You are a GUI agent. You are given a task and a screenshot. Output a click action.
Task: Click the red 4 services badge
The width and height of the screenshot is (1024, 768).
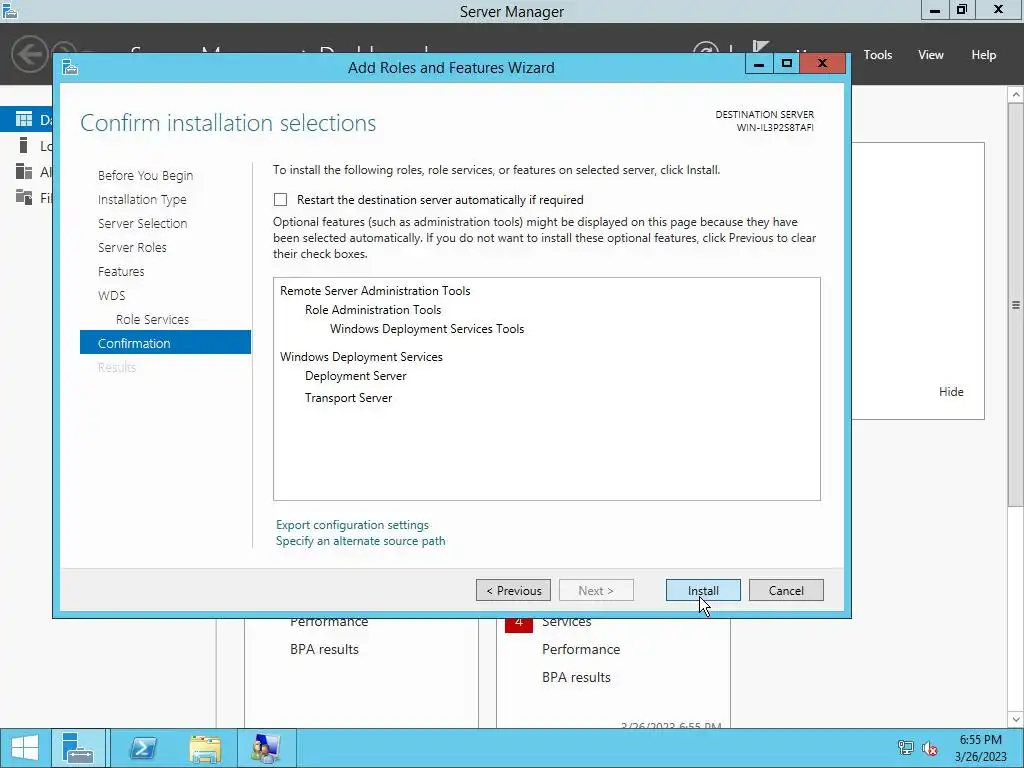[x=519, y=624]
